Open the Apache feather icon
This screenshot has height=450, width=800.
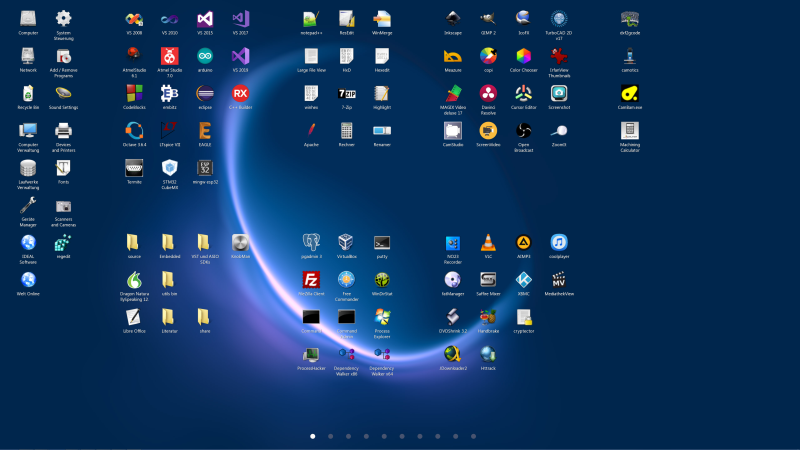[x=311, y=131]
